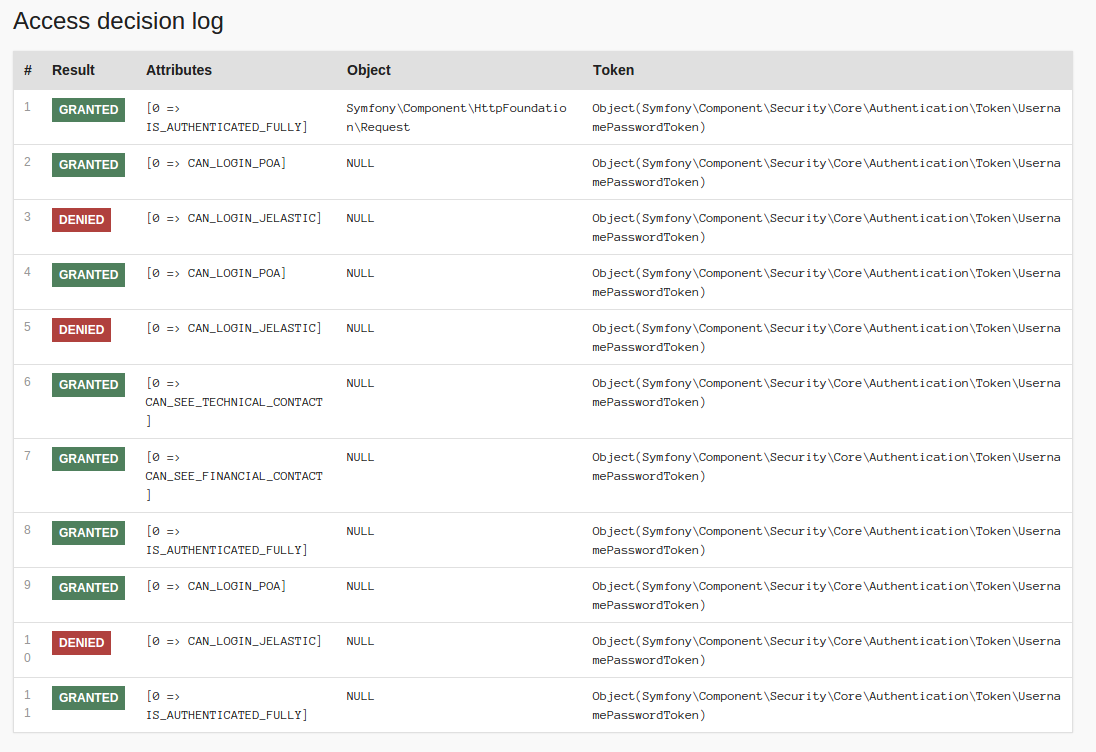The height and width of the screenshot is (752, 1096).
Task: Select the 'Access decision log' heading
Action: coord(118,21)
